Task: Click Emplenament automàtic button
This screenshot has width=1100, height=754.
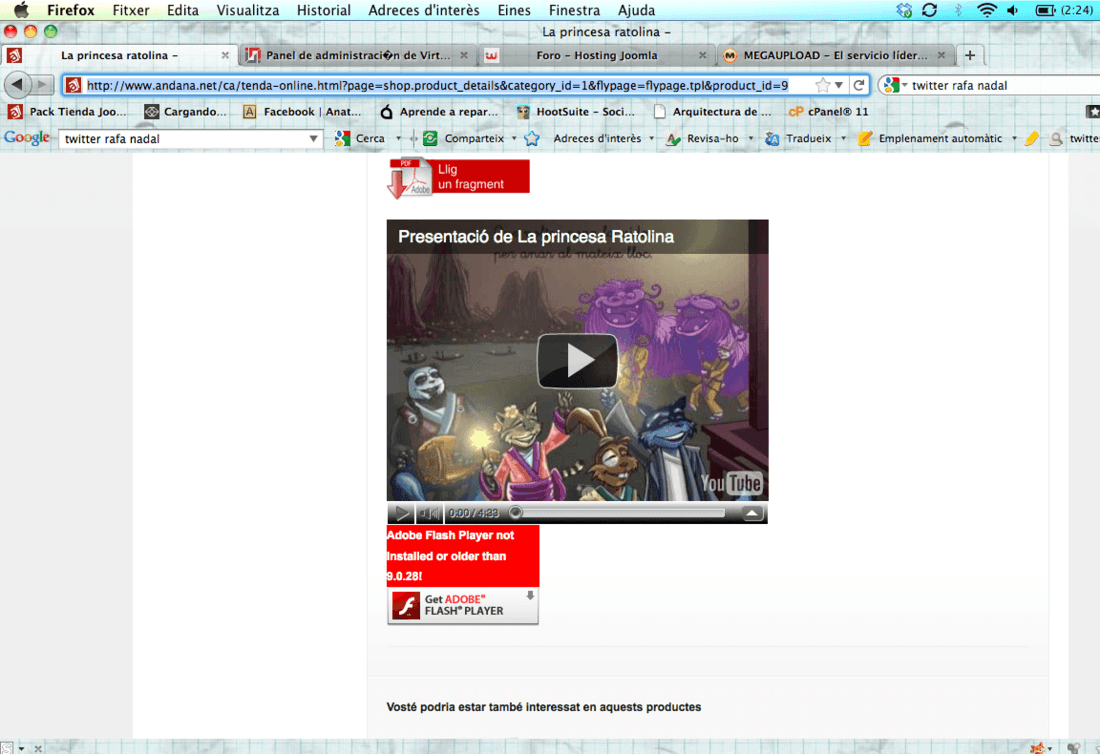Action: [930, 138]
